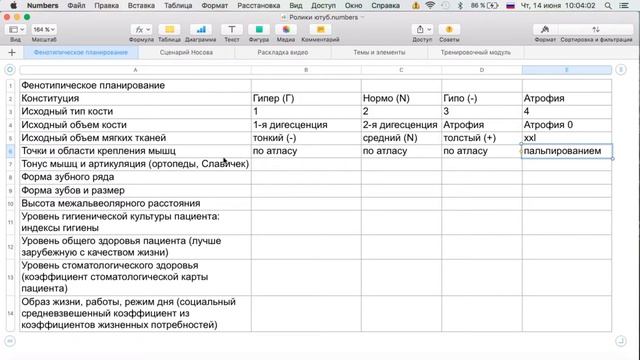
Task: Open the Formula (Формула) toolbar menu
Action: (141, 29)
